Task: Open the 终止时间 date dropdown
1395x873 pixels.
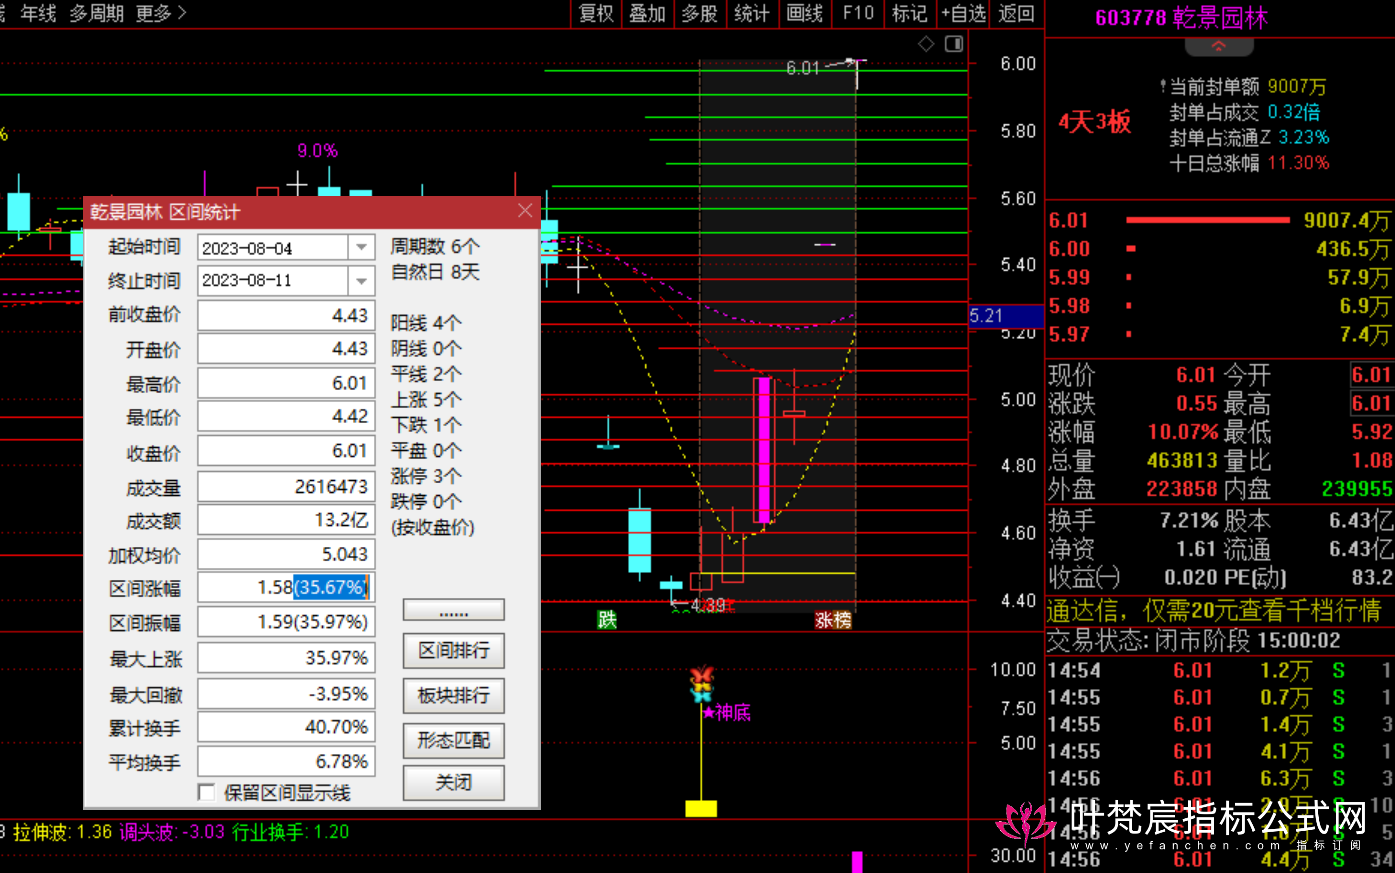Action: (x=361, y=280)
